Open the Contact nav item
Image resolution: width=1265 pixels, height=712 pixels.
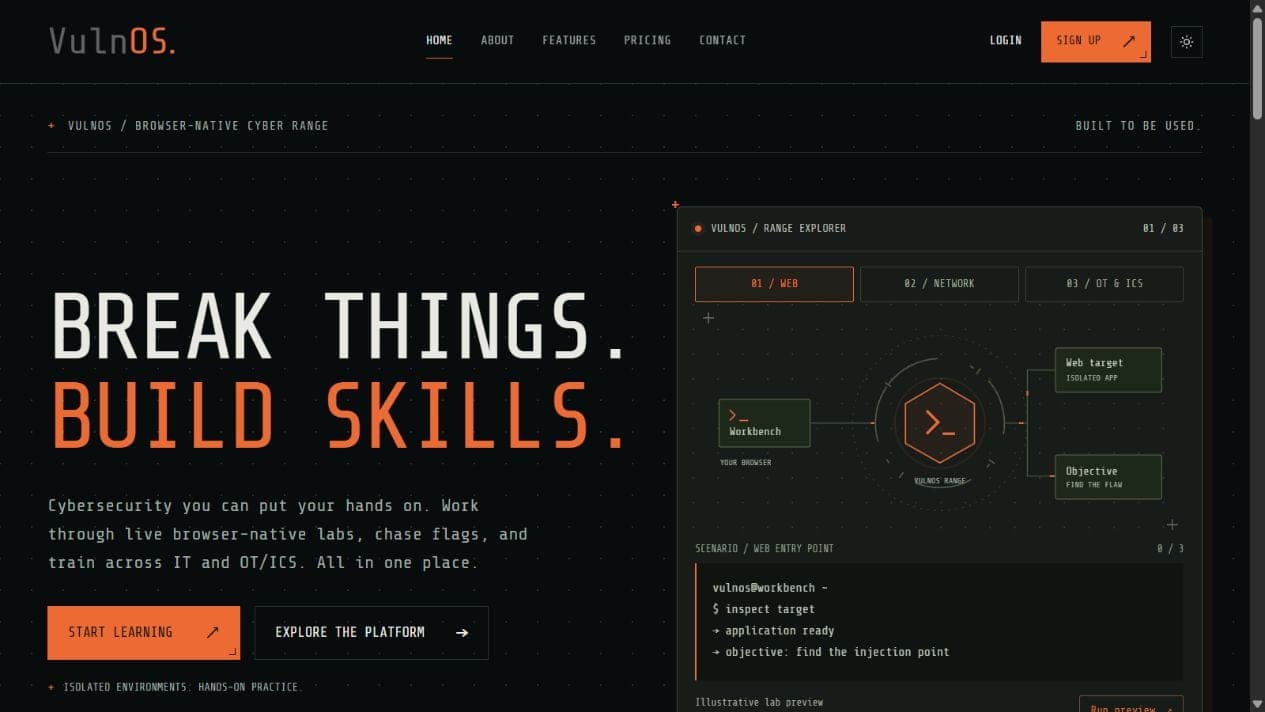point(722,40)
